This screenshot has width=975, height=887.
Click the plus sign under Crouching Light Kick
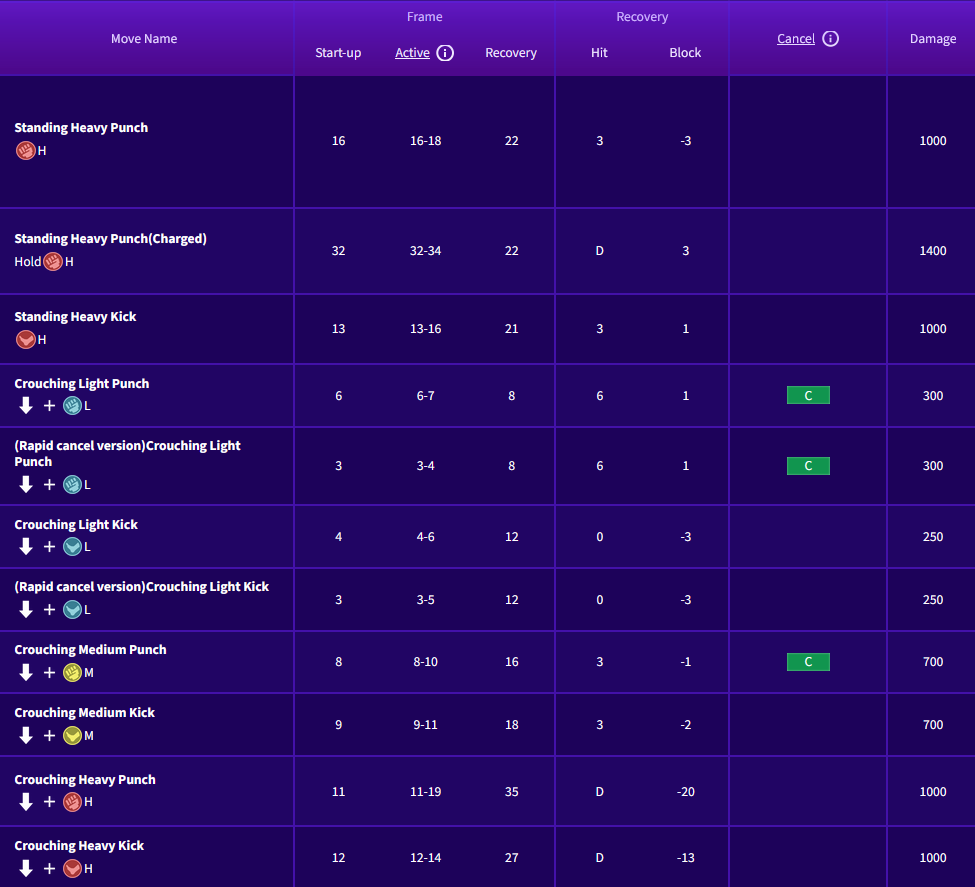point(50,547)
